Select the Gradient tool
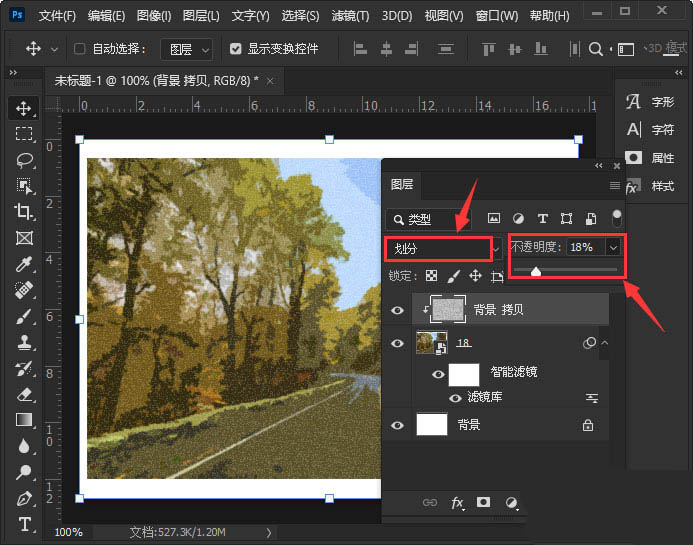 [24, 419]
